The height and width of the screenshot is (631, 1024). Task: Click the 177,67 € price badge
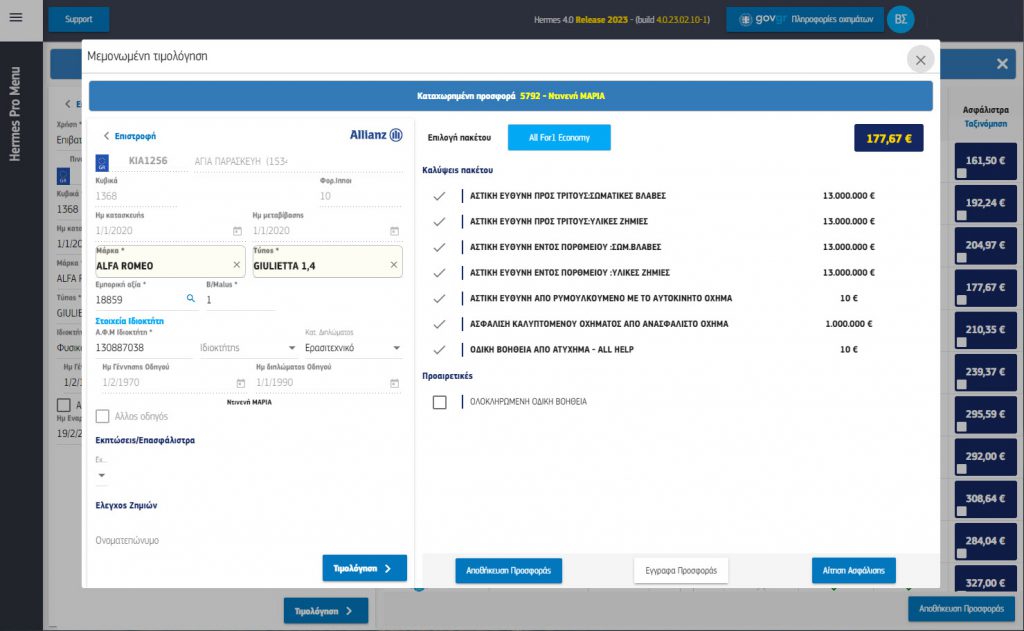pyautogui.click(x=888, y=138)
